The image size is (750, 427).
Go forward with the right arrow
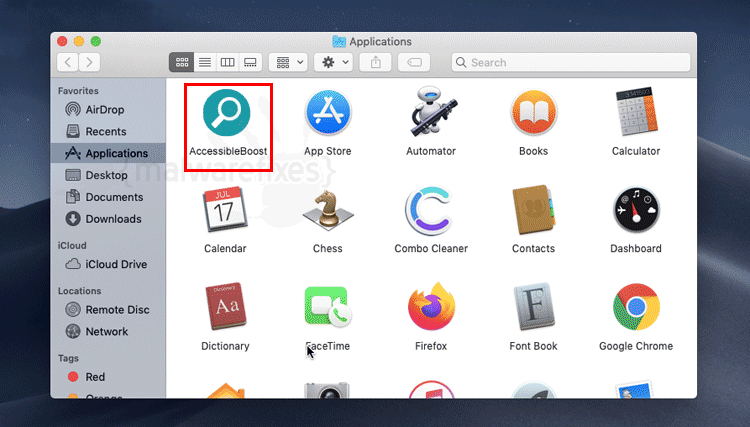89,62
